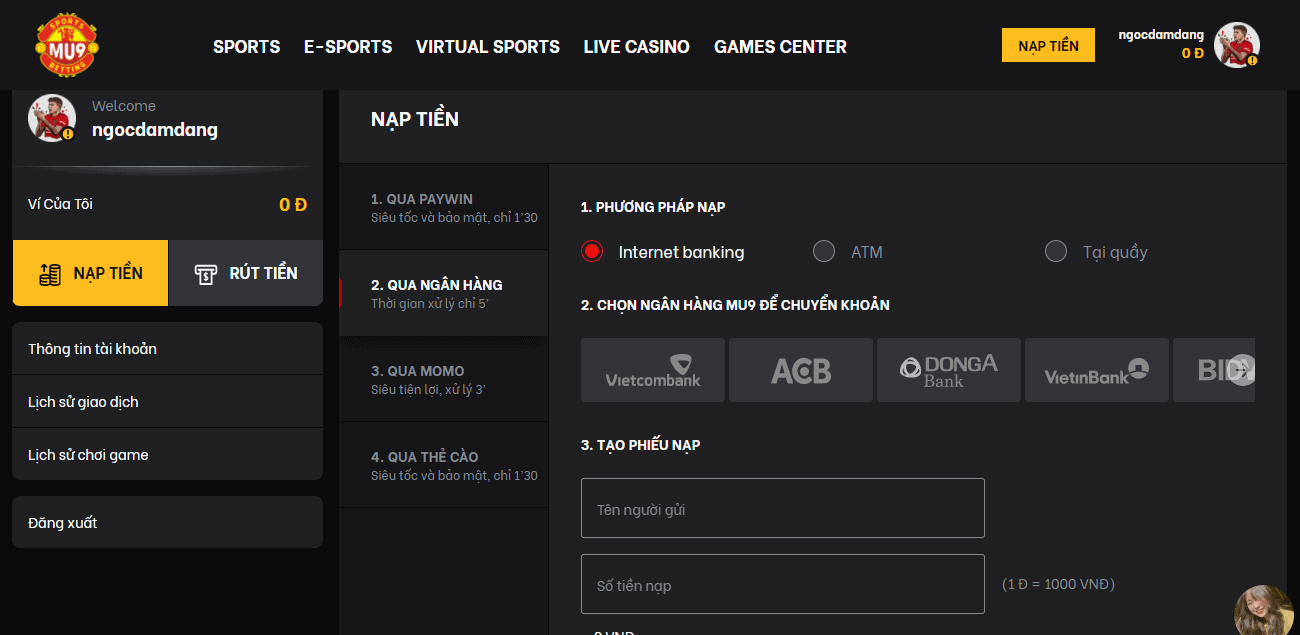Click the yellow Nạp Tiền header button

(1048, 45)
